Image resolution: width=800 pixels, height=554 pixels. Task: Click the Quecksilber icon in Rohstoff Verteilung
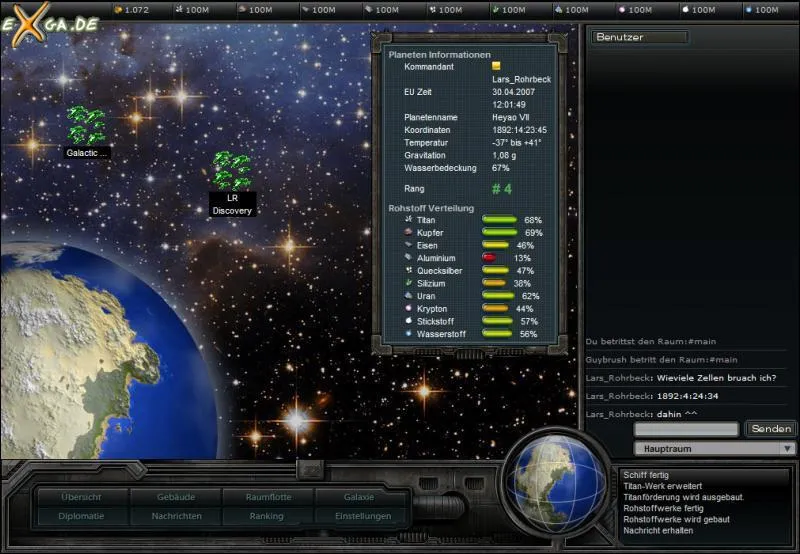pos(408,270)
